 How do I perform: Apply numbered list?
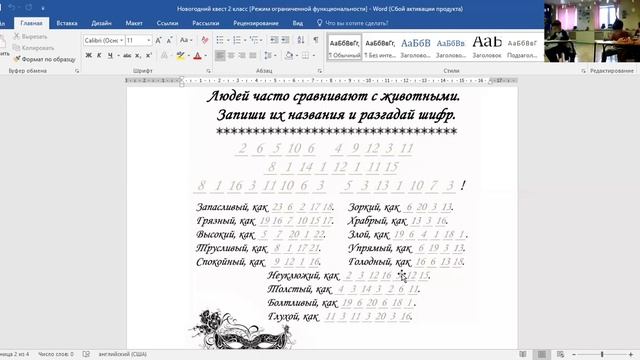pos(236,40)
